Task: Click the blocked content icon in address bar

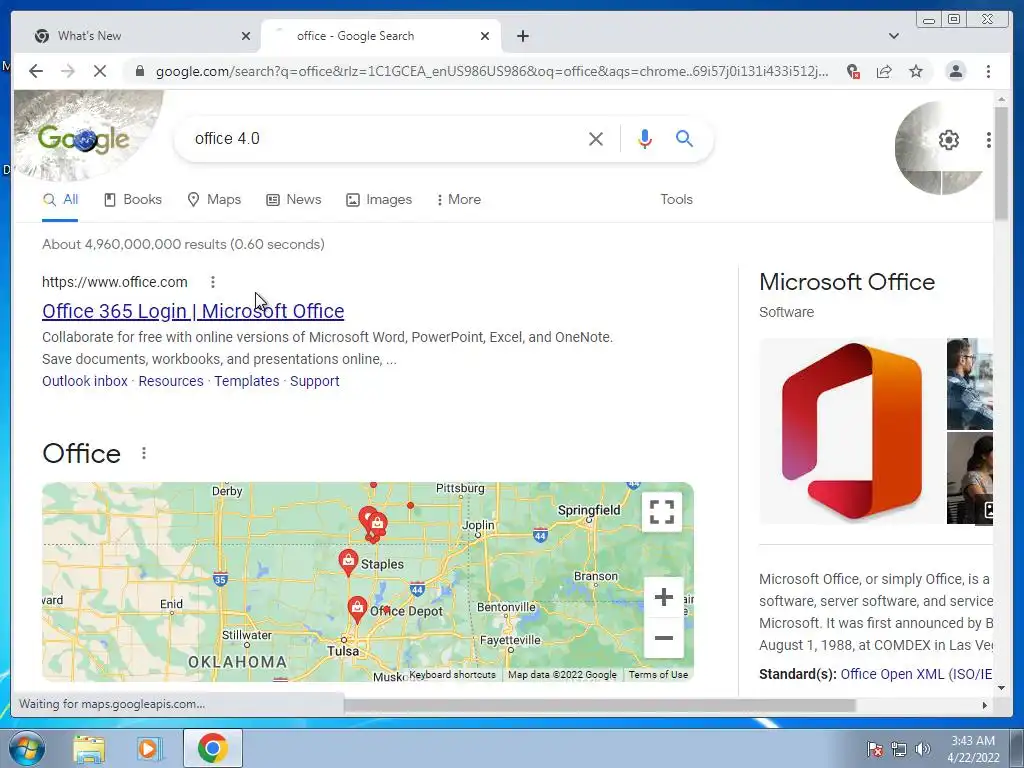Action: pyautogui.click(x=852, y=71)
